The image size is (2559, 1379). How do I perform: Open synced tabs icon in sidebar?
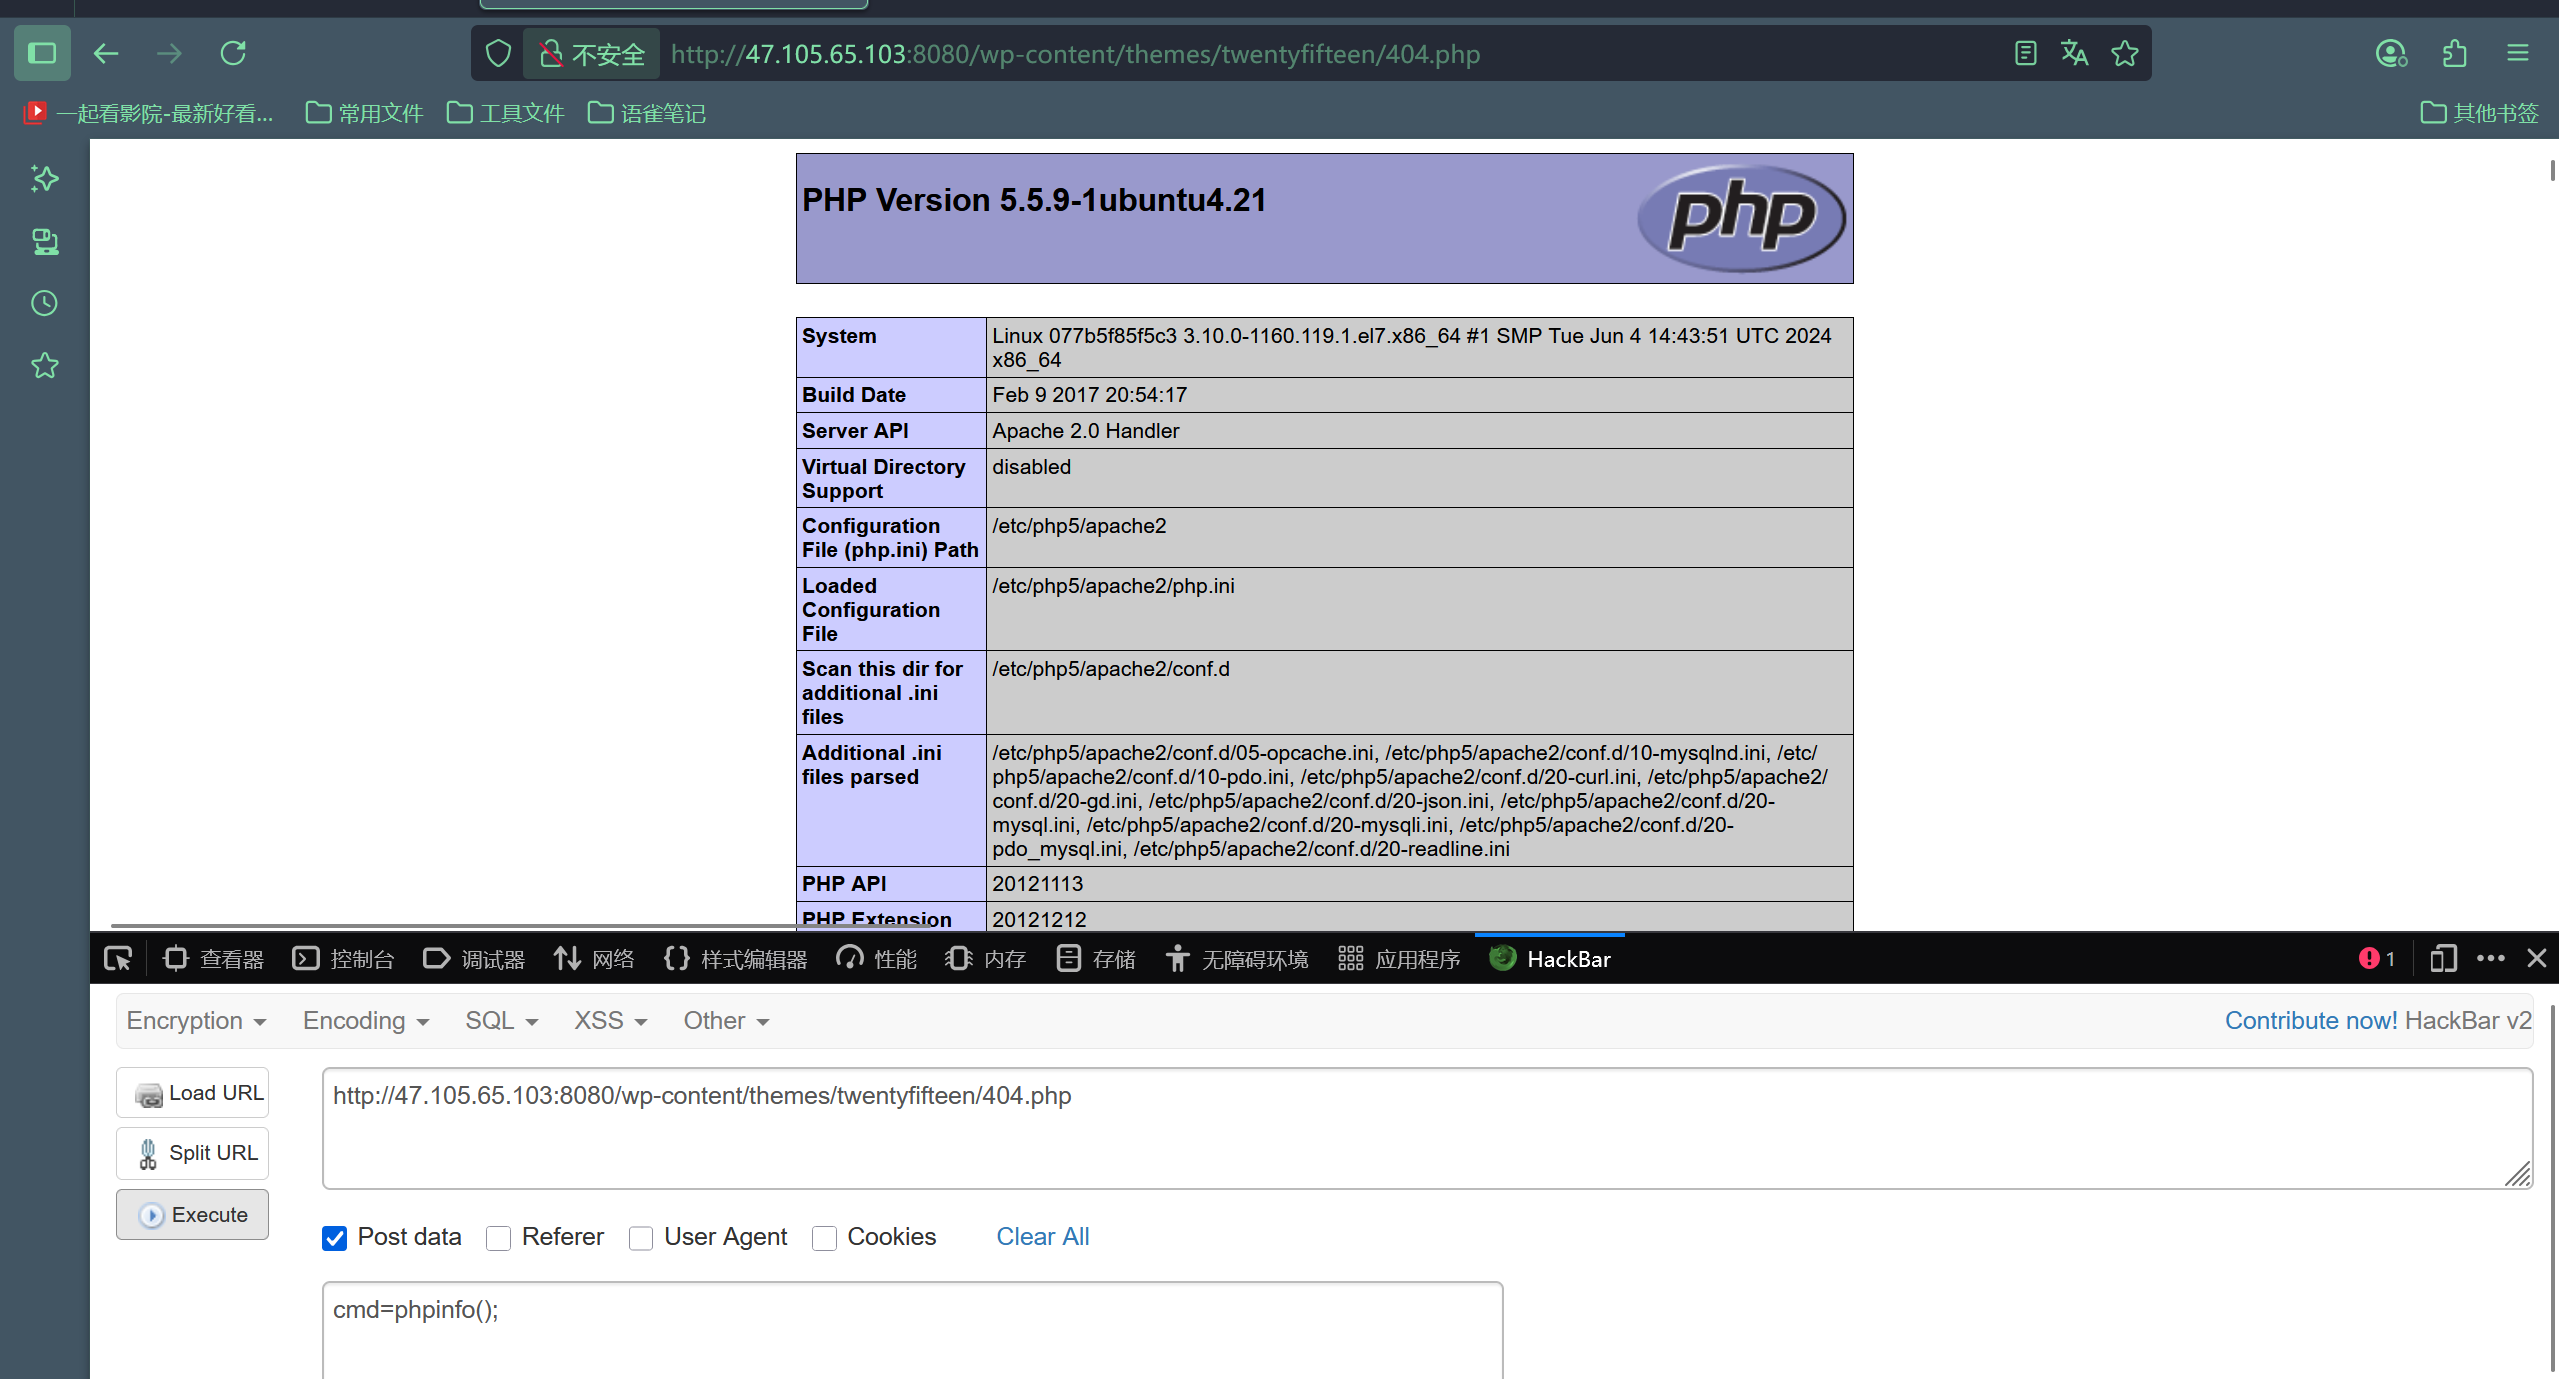(x=44, y=241)
